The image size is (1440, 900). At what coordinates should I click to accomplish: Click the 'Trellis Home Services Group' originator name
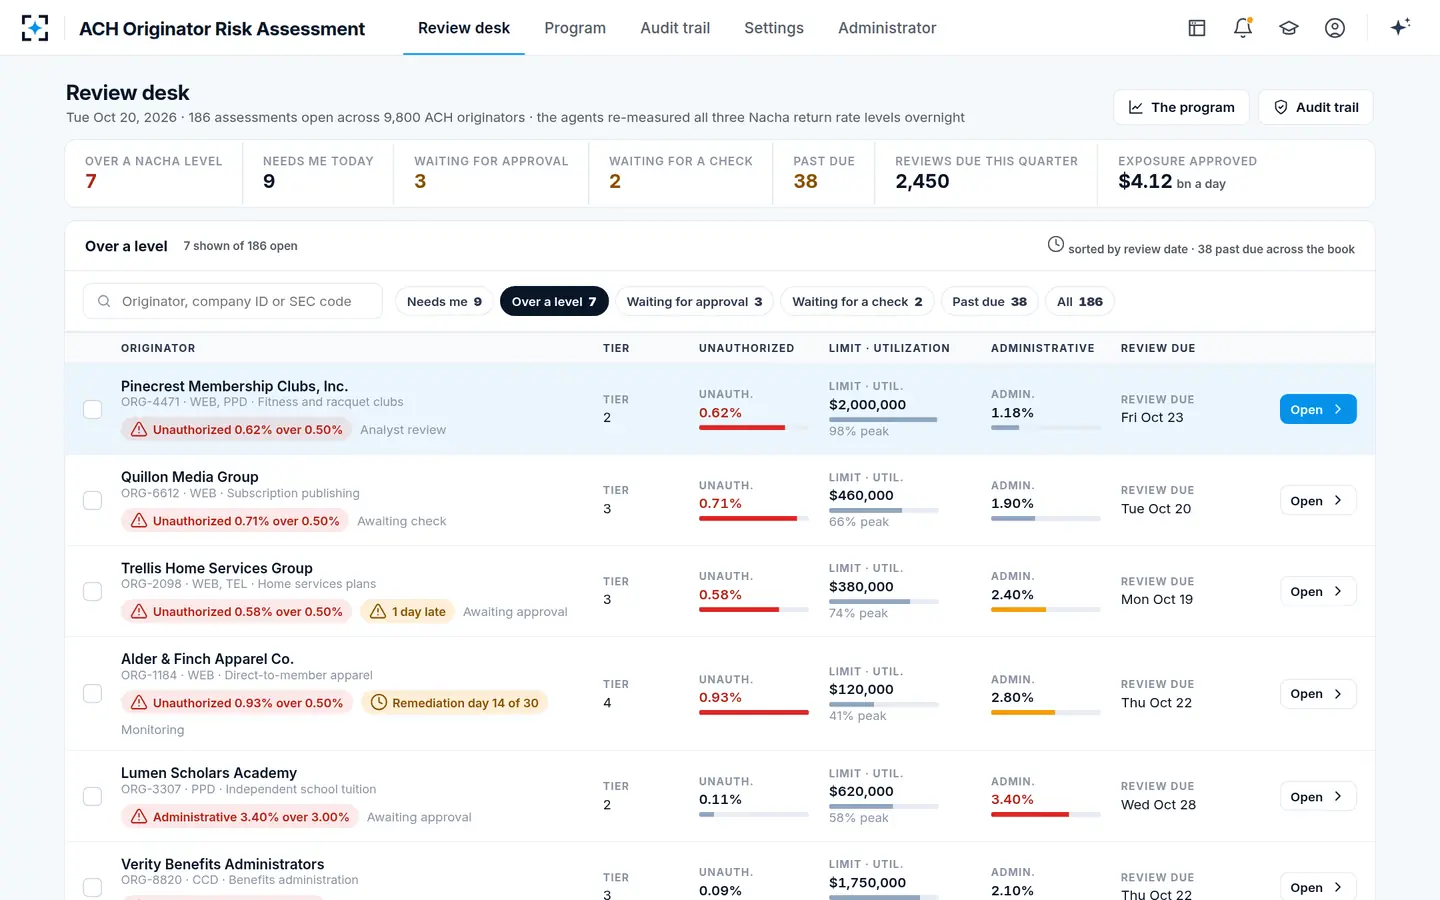217,568
